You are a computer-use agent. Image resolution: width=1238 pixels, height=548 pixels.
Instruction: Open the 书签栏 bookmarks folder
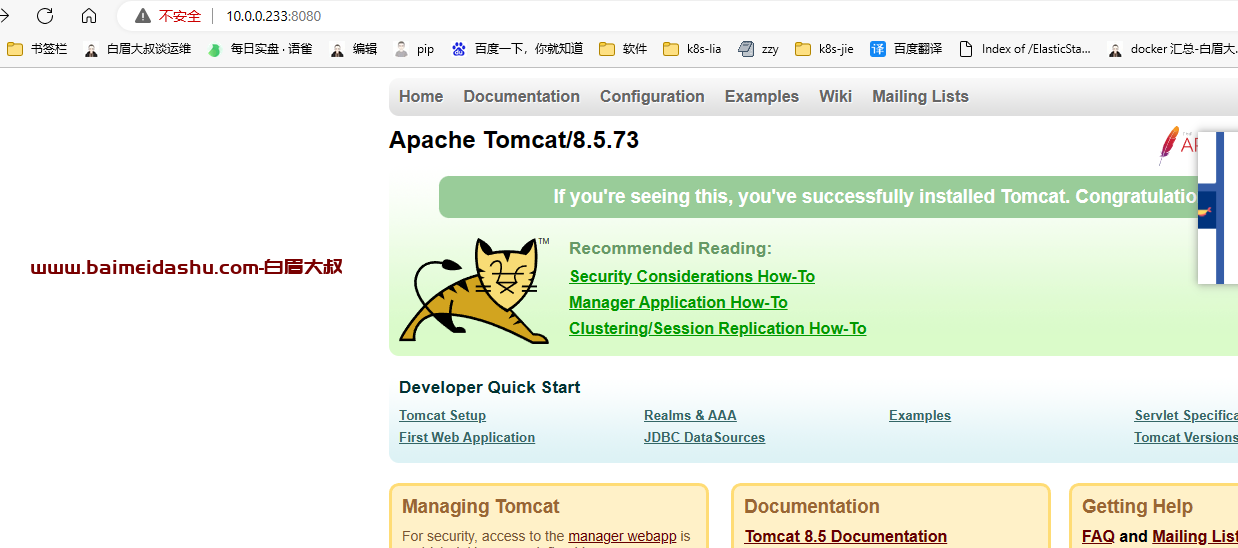[x=37, y=48]
